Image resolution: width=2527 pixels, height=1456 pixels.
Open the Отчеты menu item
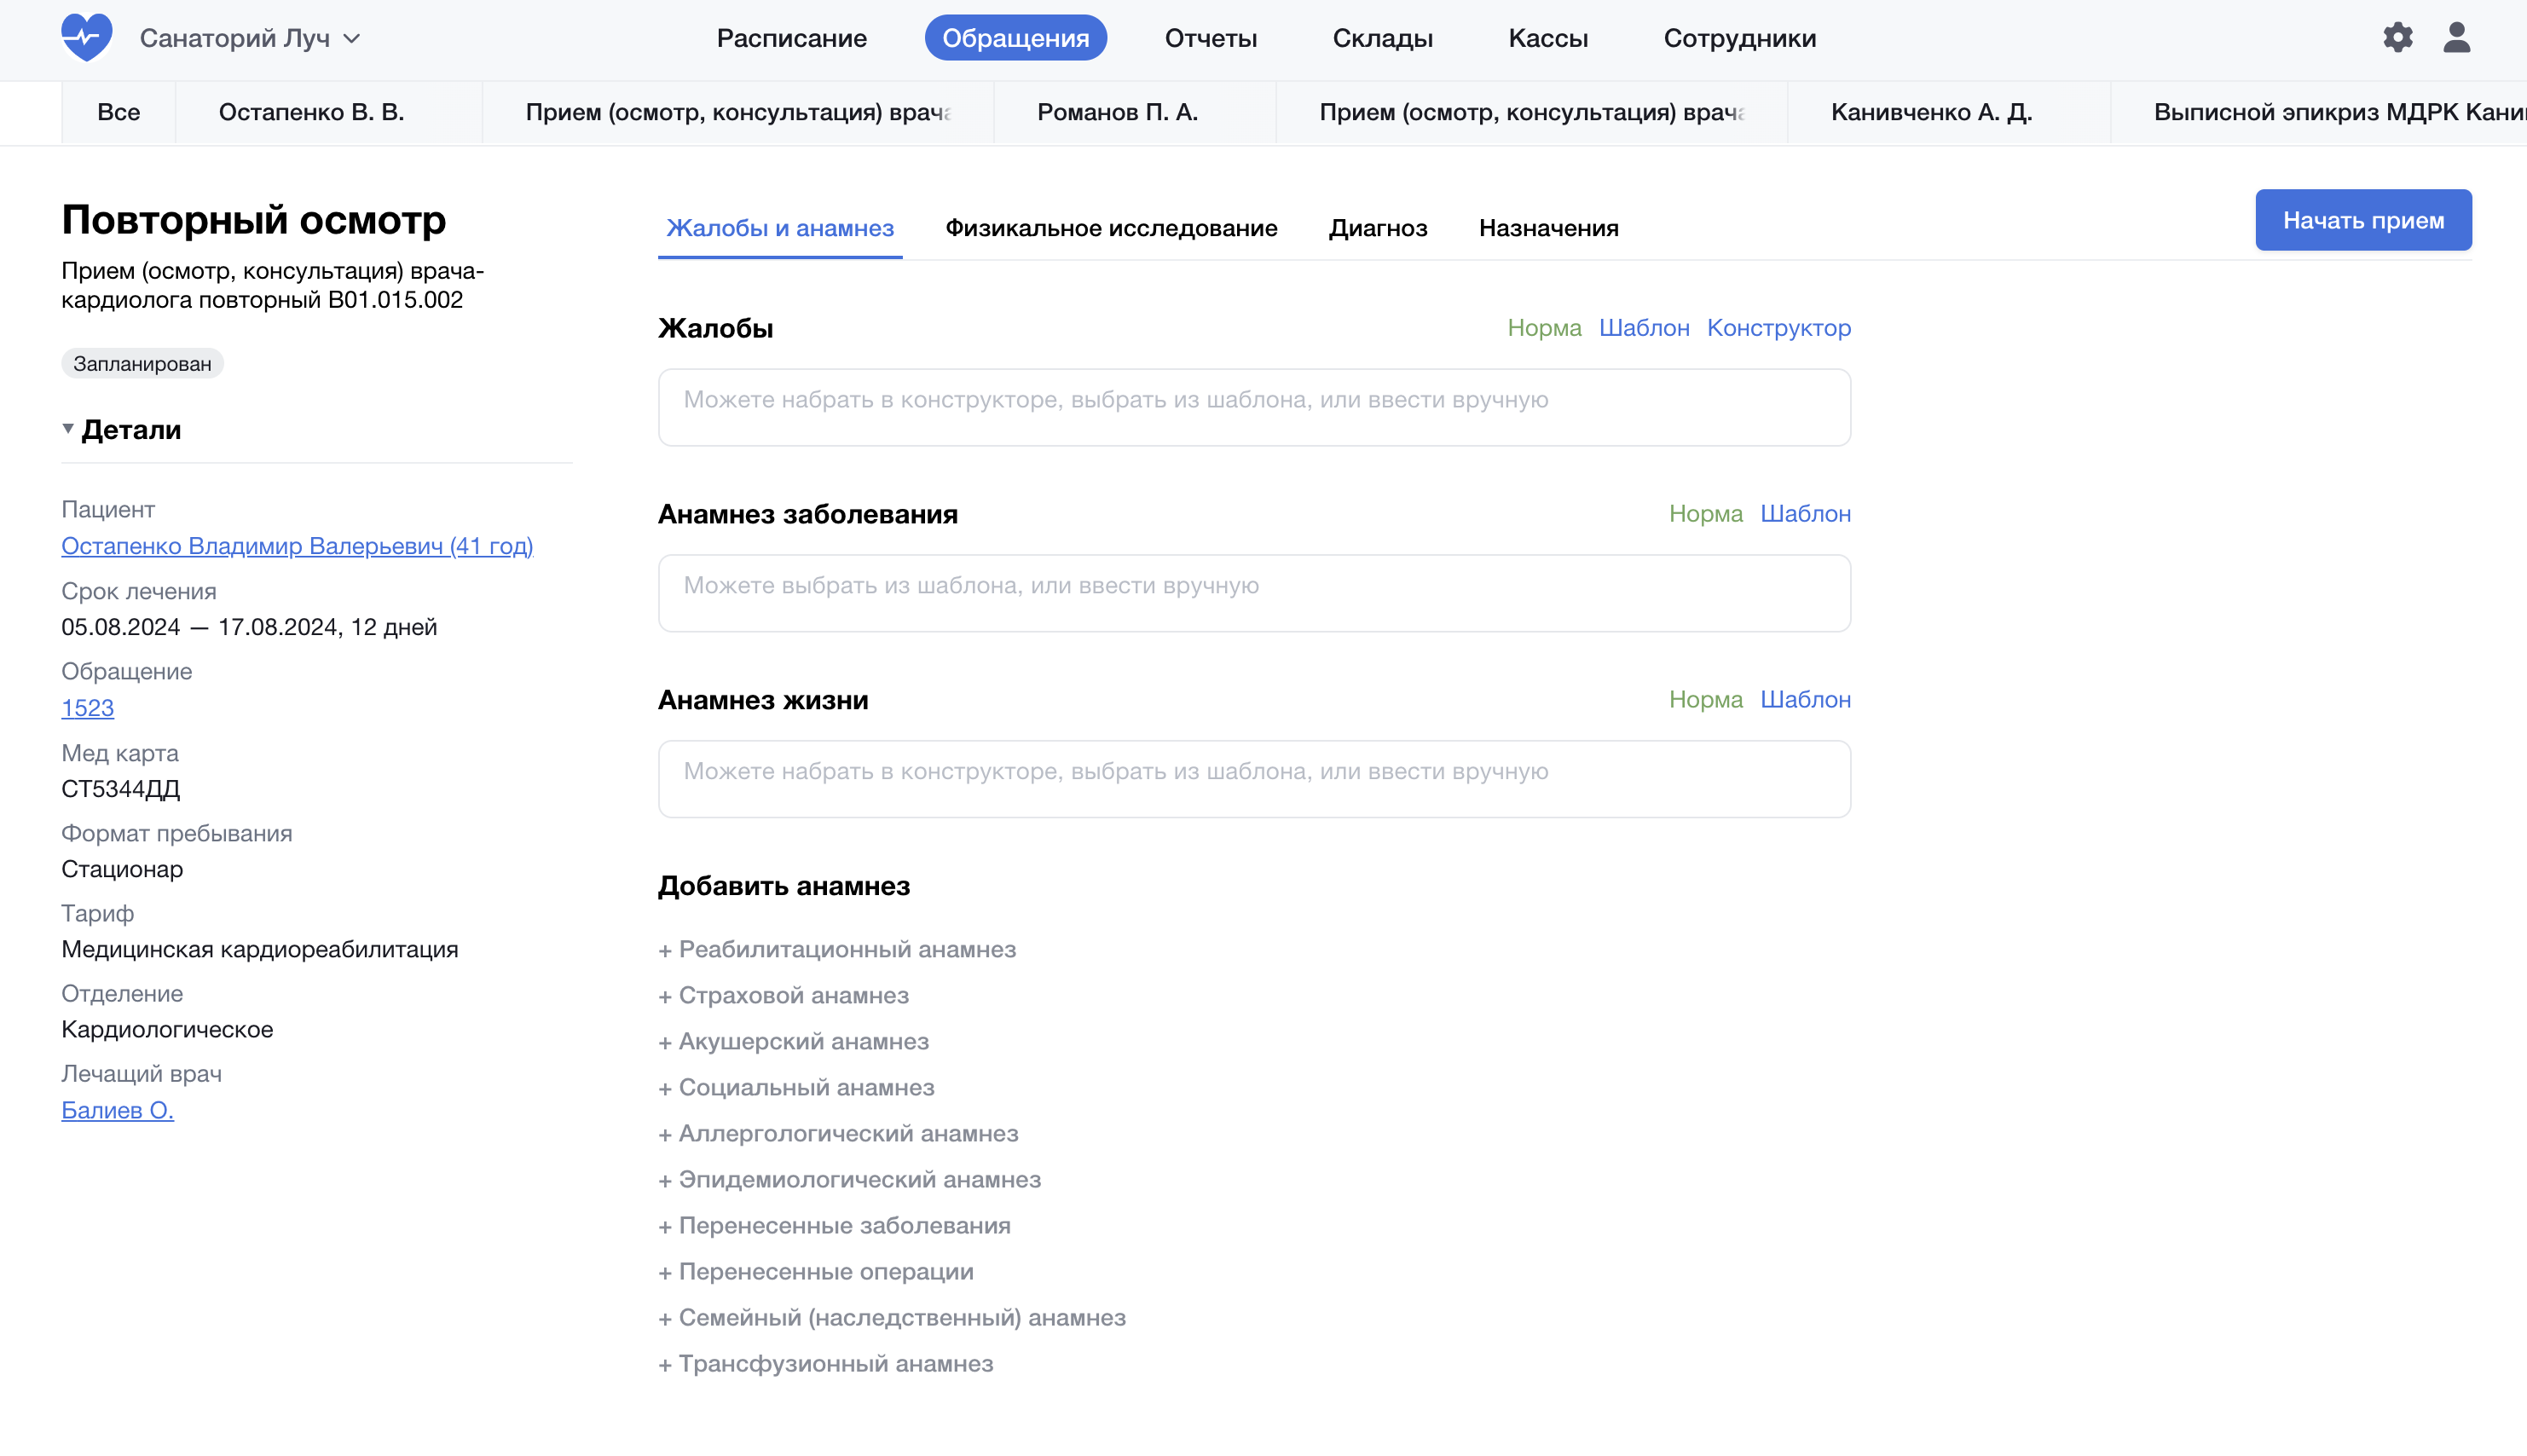pyautogui.click(x=1210, y=38)
